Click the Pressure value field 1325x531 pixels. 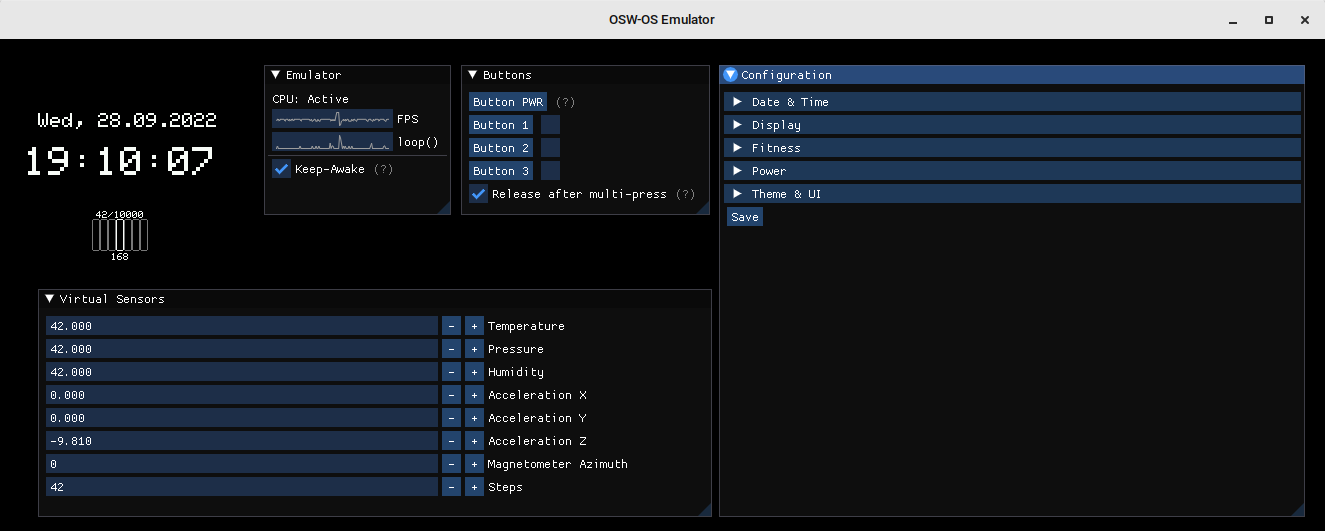coord(242,349)
